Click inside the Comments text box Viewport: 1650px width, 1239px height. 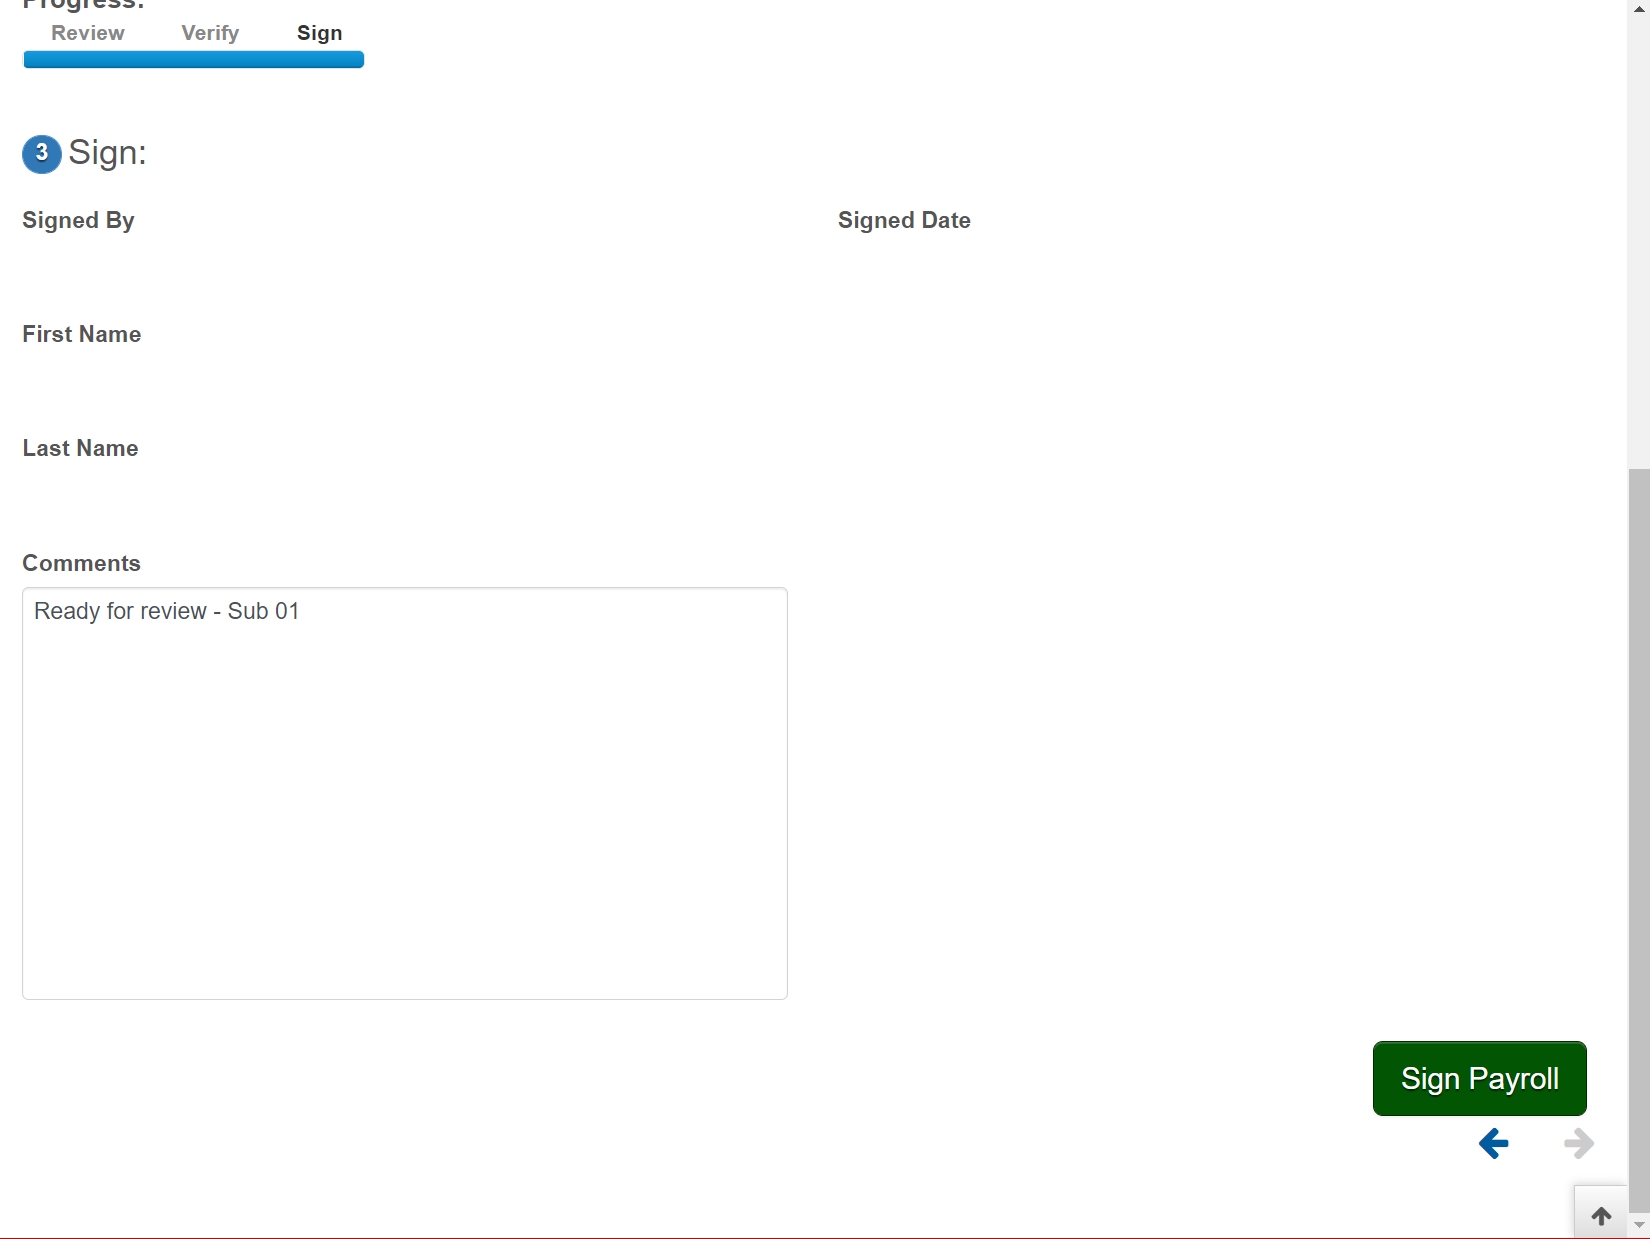point(405,793)
